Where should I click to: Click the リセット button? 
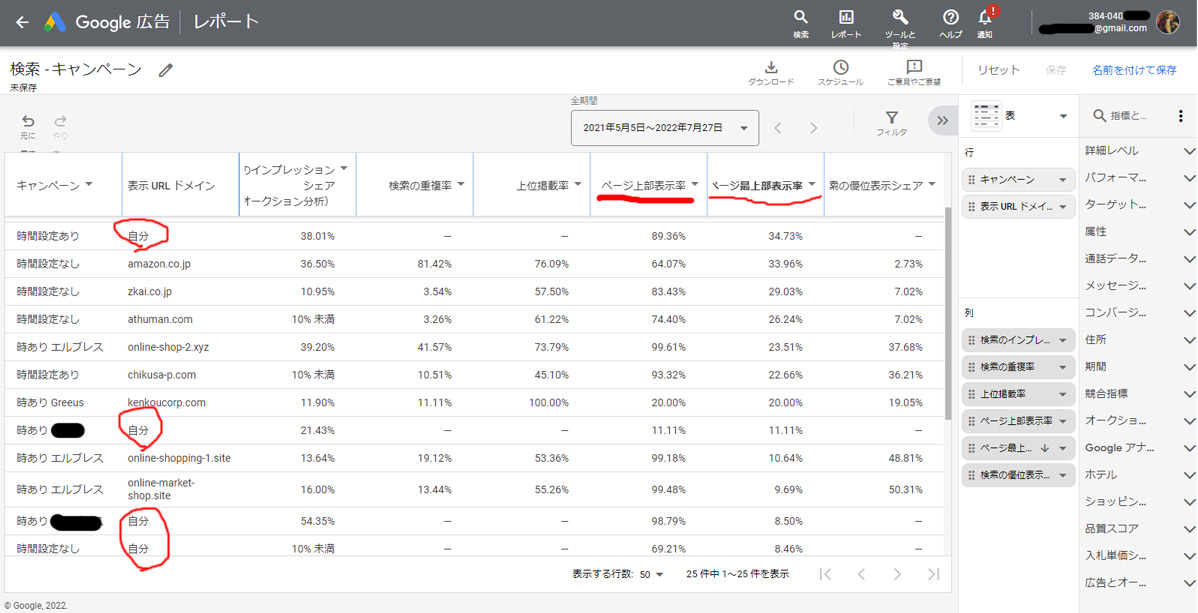click(x=998, y=70)
